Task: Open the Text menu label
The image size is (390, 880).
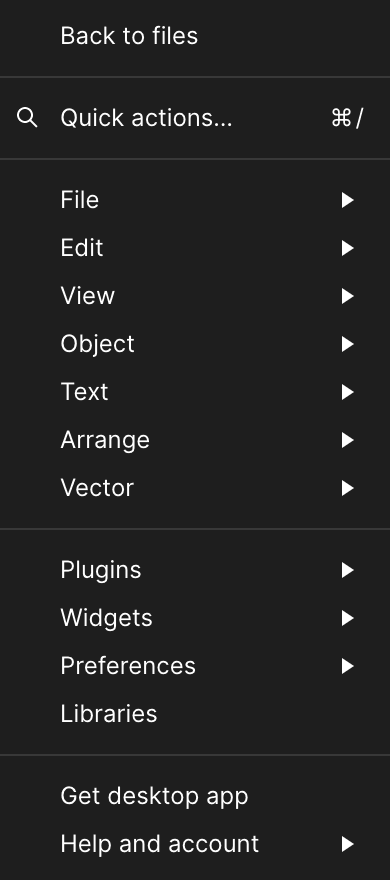Action: pos(84,392)
